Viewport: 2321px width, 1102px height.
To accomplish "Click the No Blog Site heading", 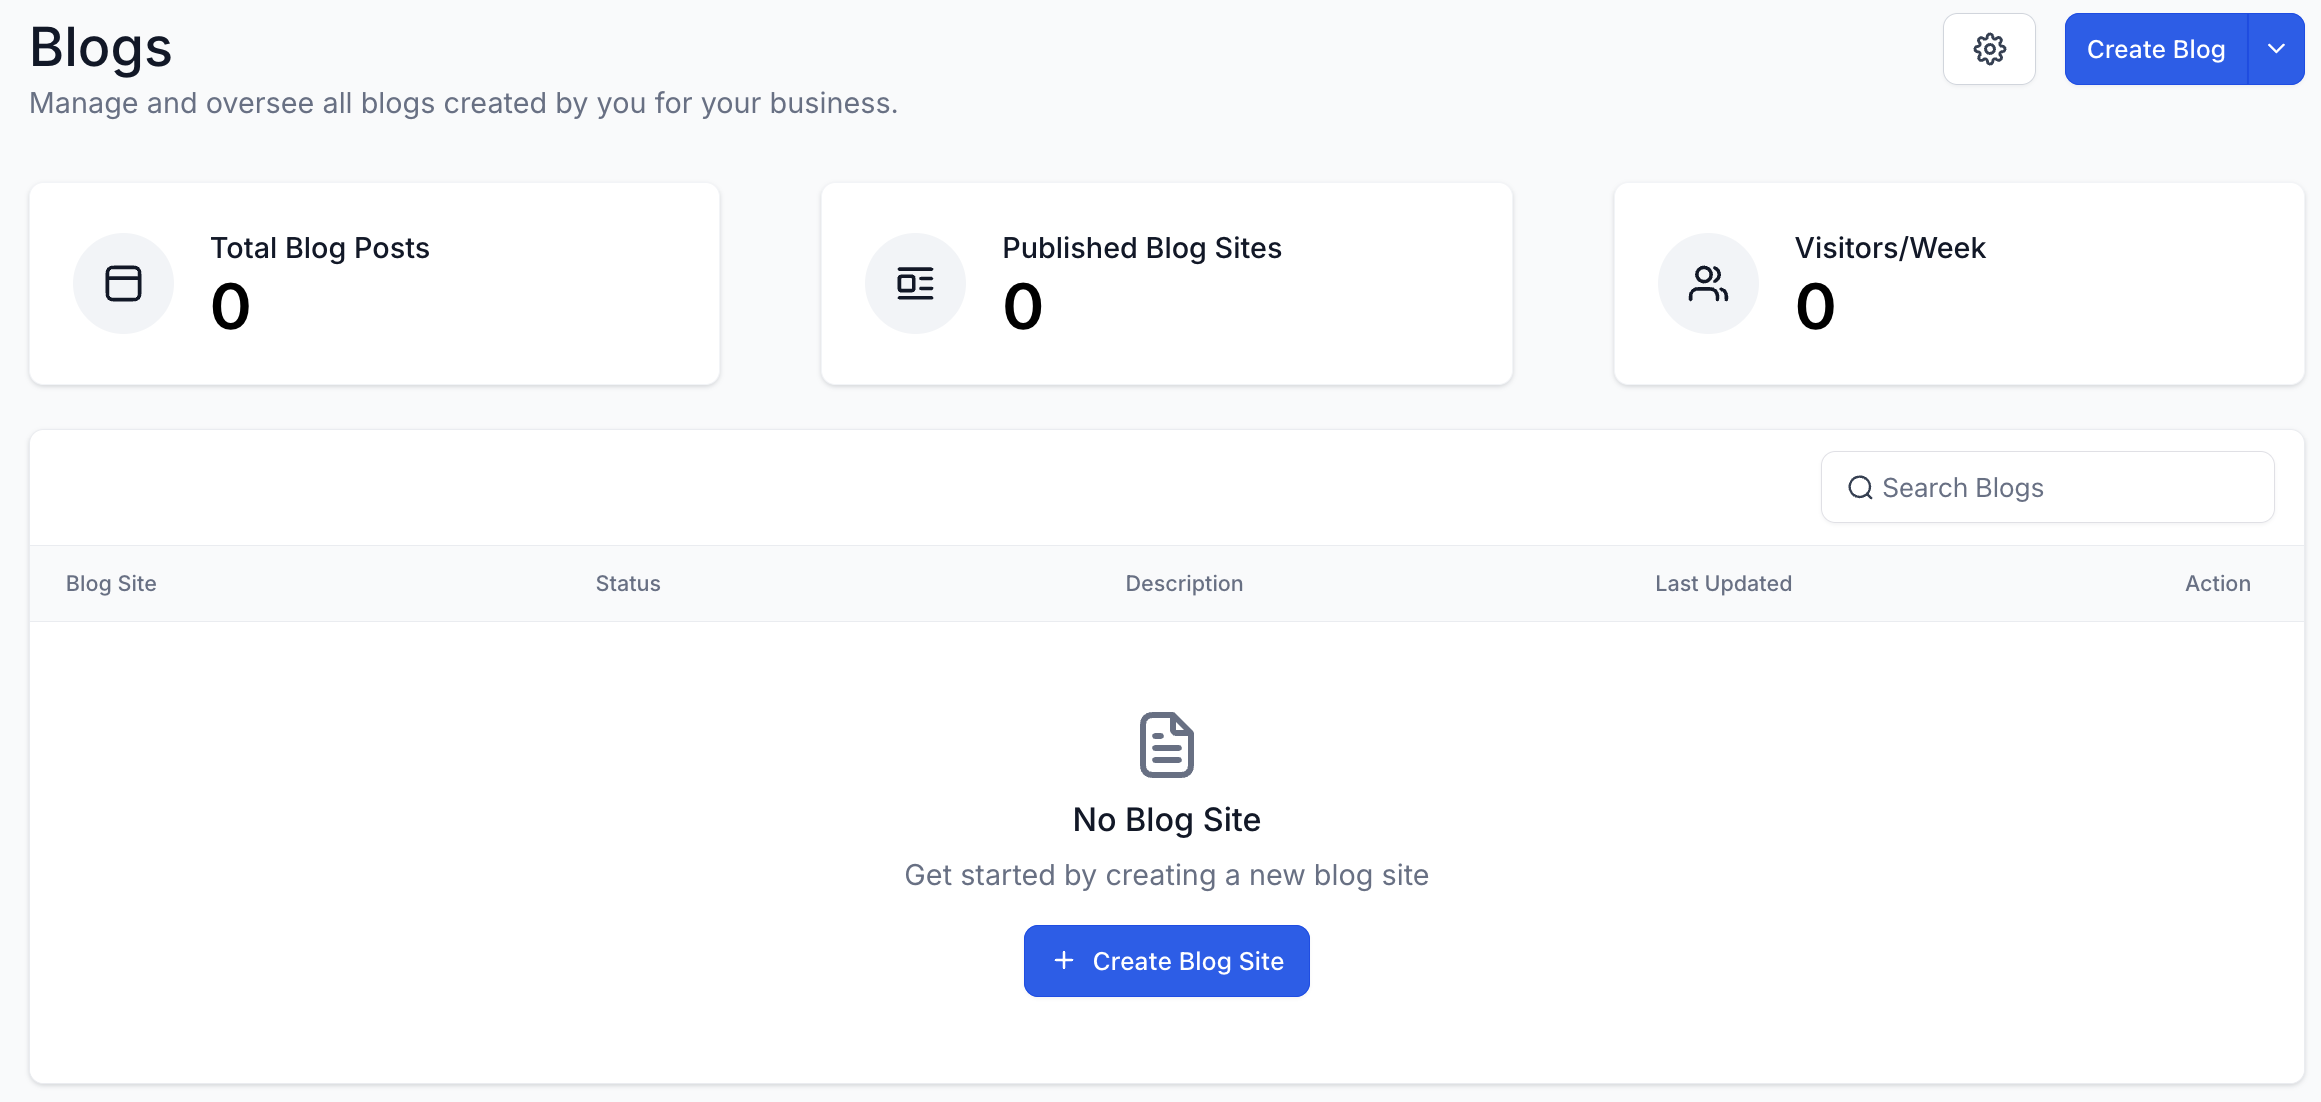I will (x=1166, y=820).
